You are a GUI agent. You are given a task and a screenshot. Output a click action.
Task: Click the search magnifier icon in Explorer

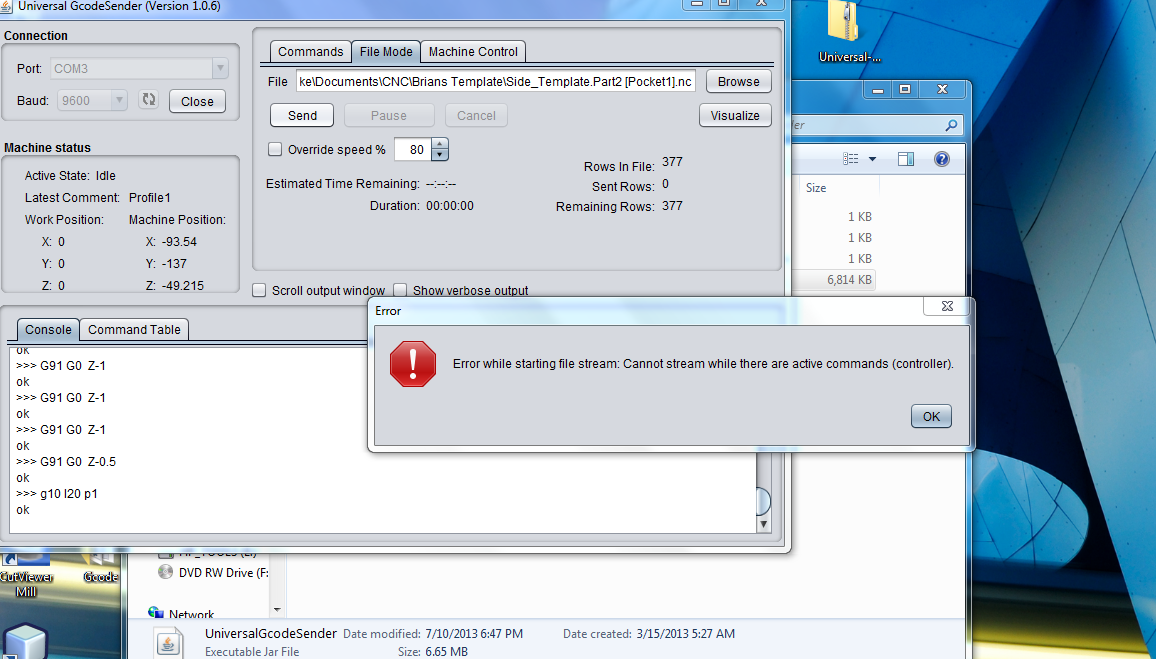click(951, 125)
